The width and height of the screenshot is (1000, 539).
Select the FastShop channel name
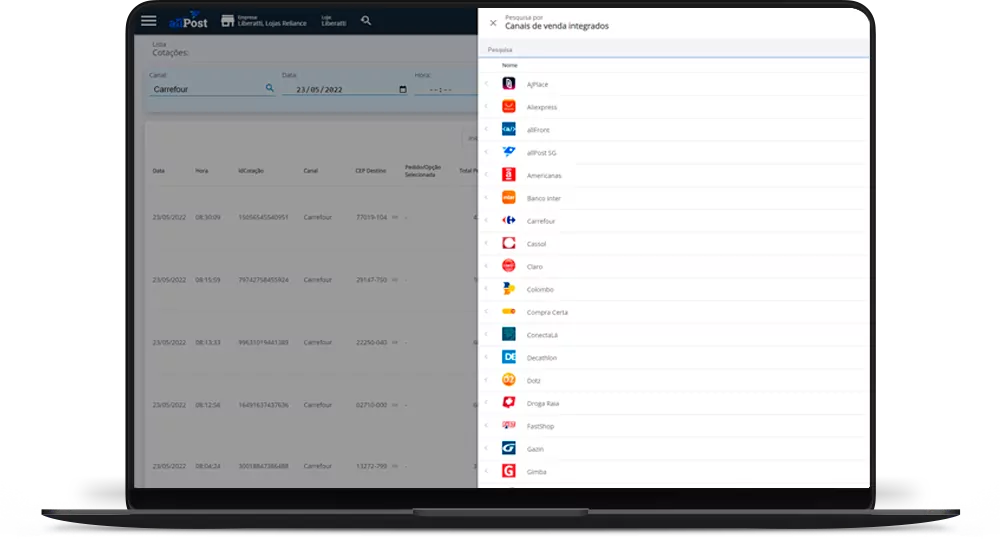click(541, 426)
